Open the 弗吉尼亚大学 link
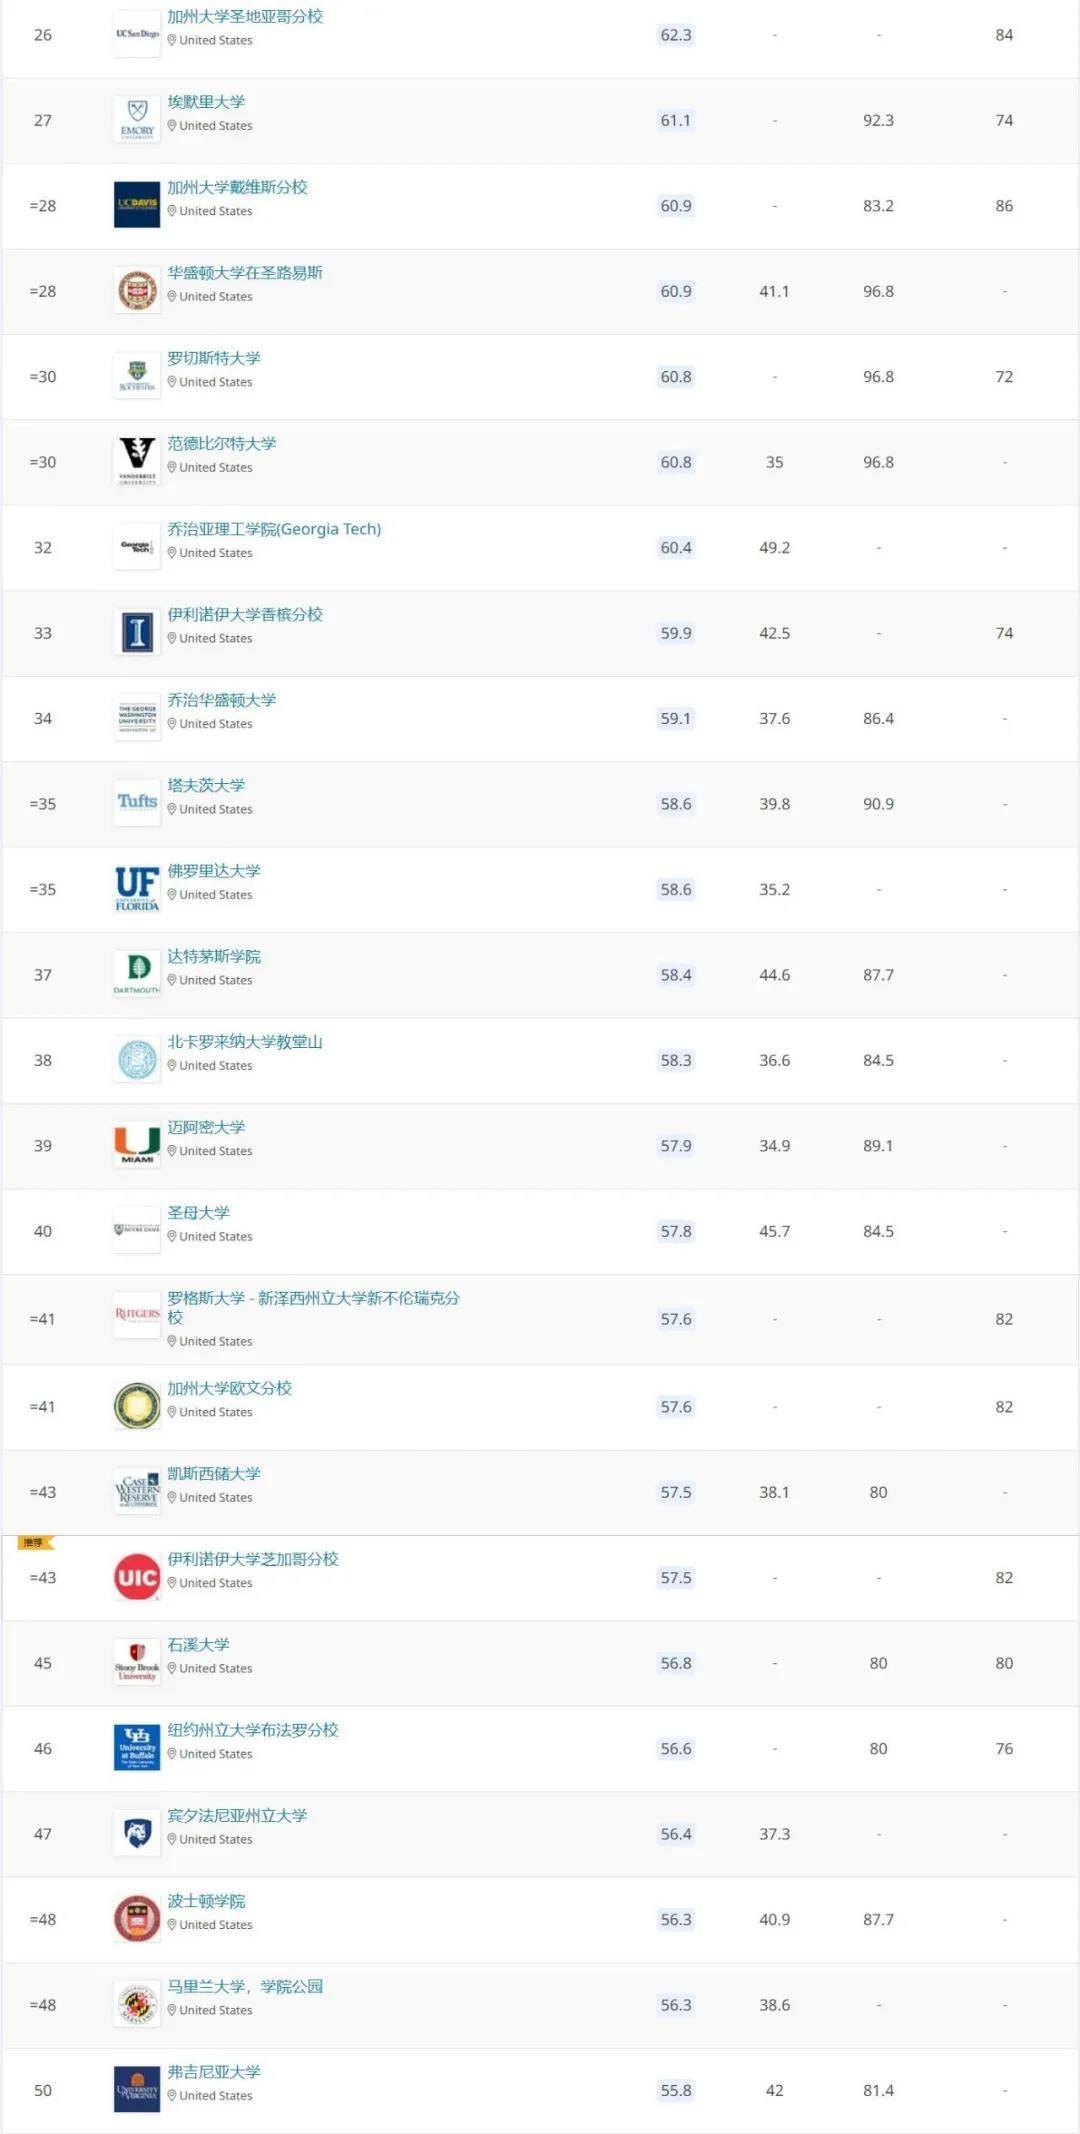Viewport: 1080px width, 2134px height. (x=214, y=2072)
